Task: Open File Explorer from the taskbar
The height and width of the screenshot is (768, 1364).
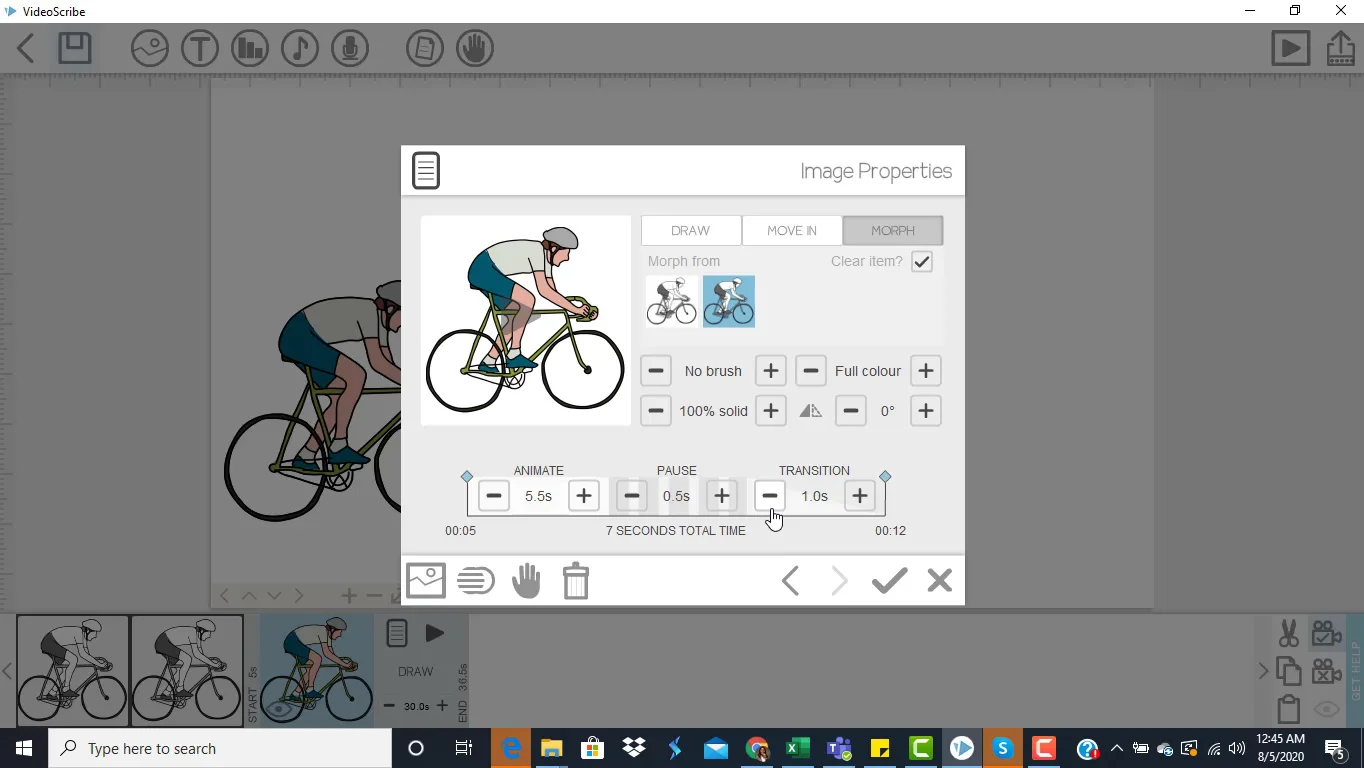Action: (552, 748)
